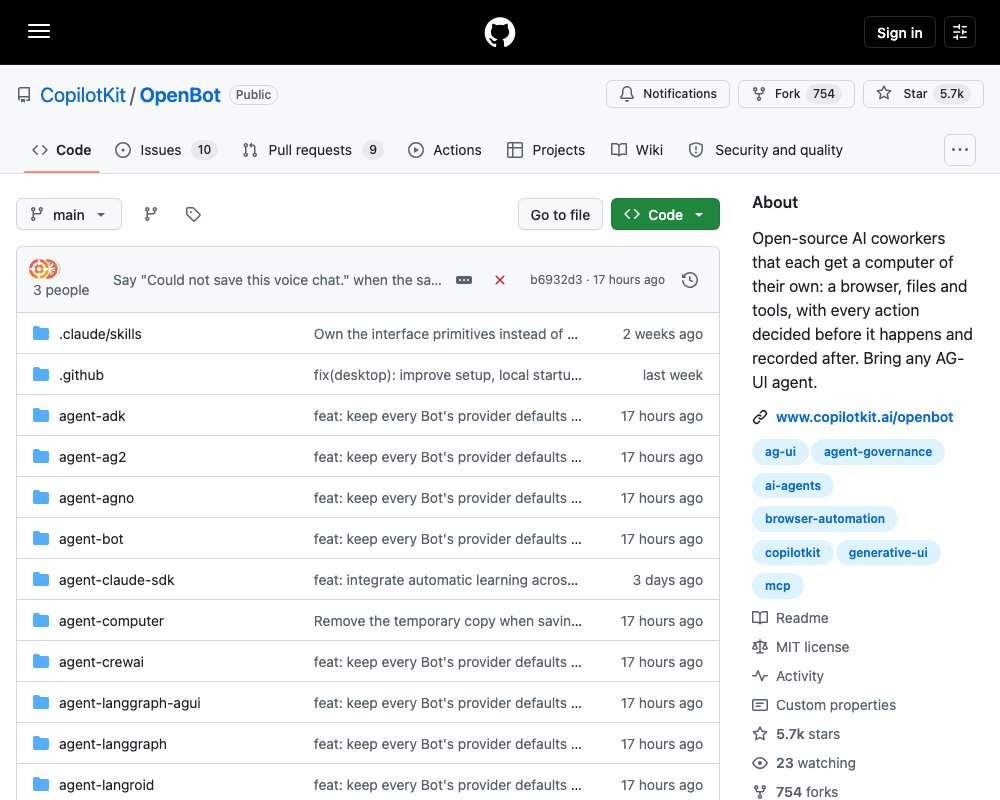Select the generative-ui topic tag
1000x800 pixels.
point(888,552)
